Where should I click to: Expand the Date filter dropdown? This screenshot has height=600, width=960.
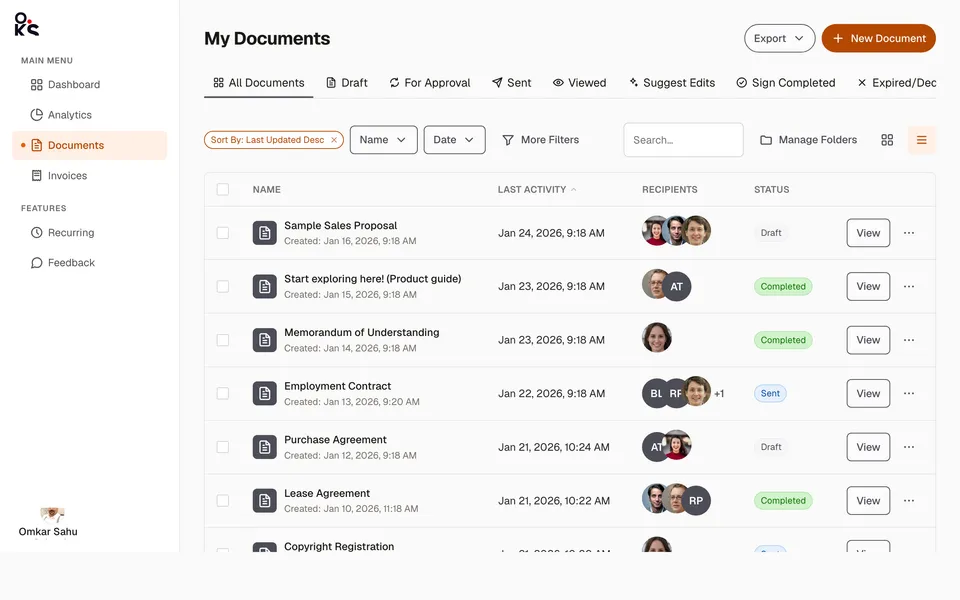pos(454,140)
